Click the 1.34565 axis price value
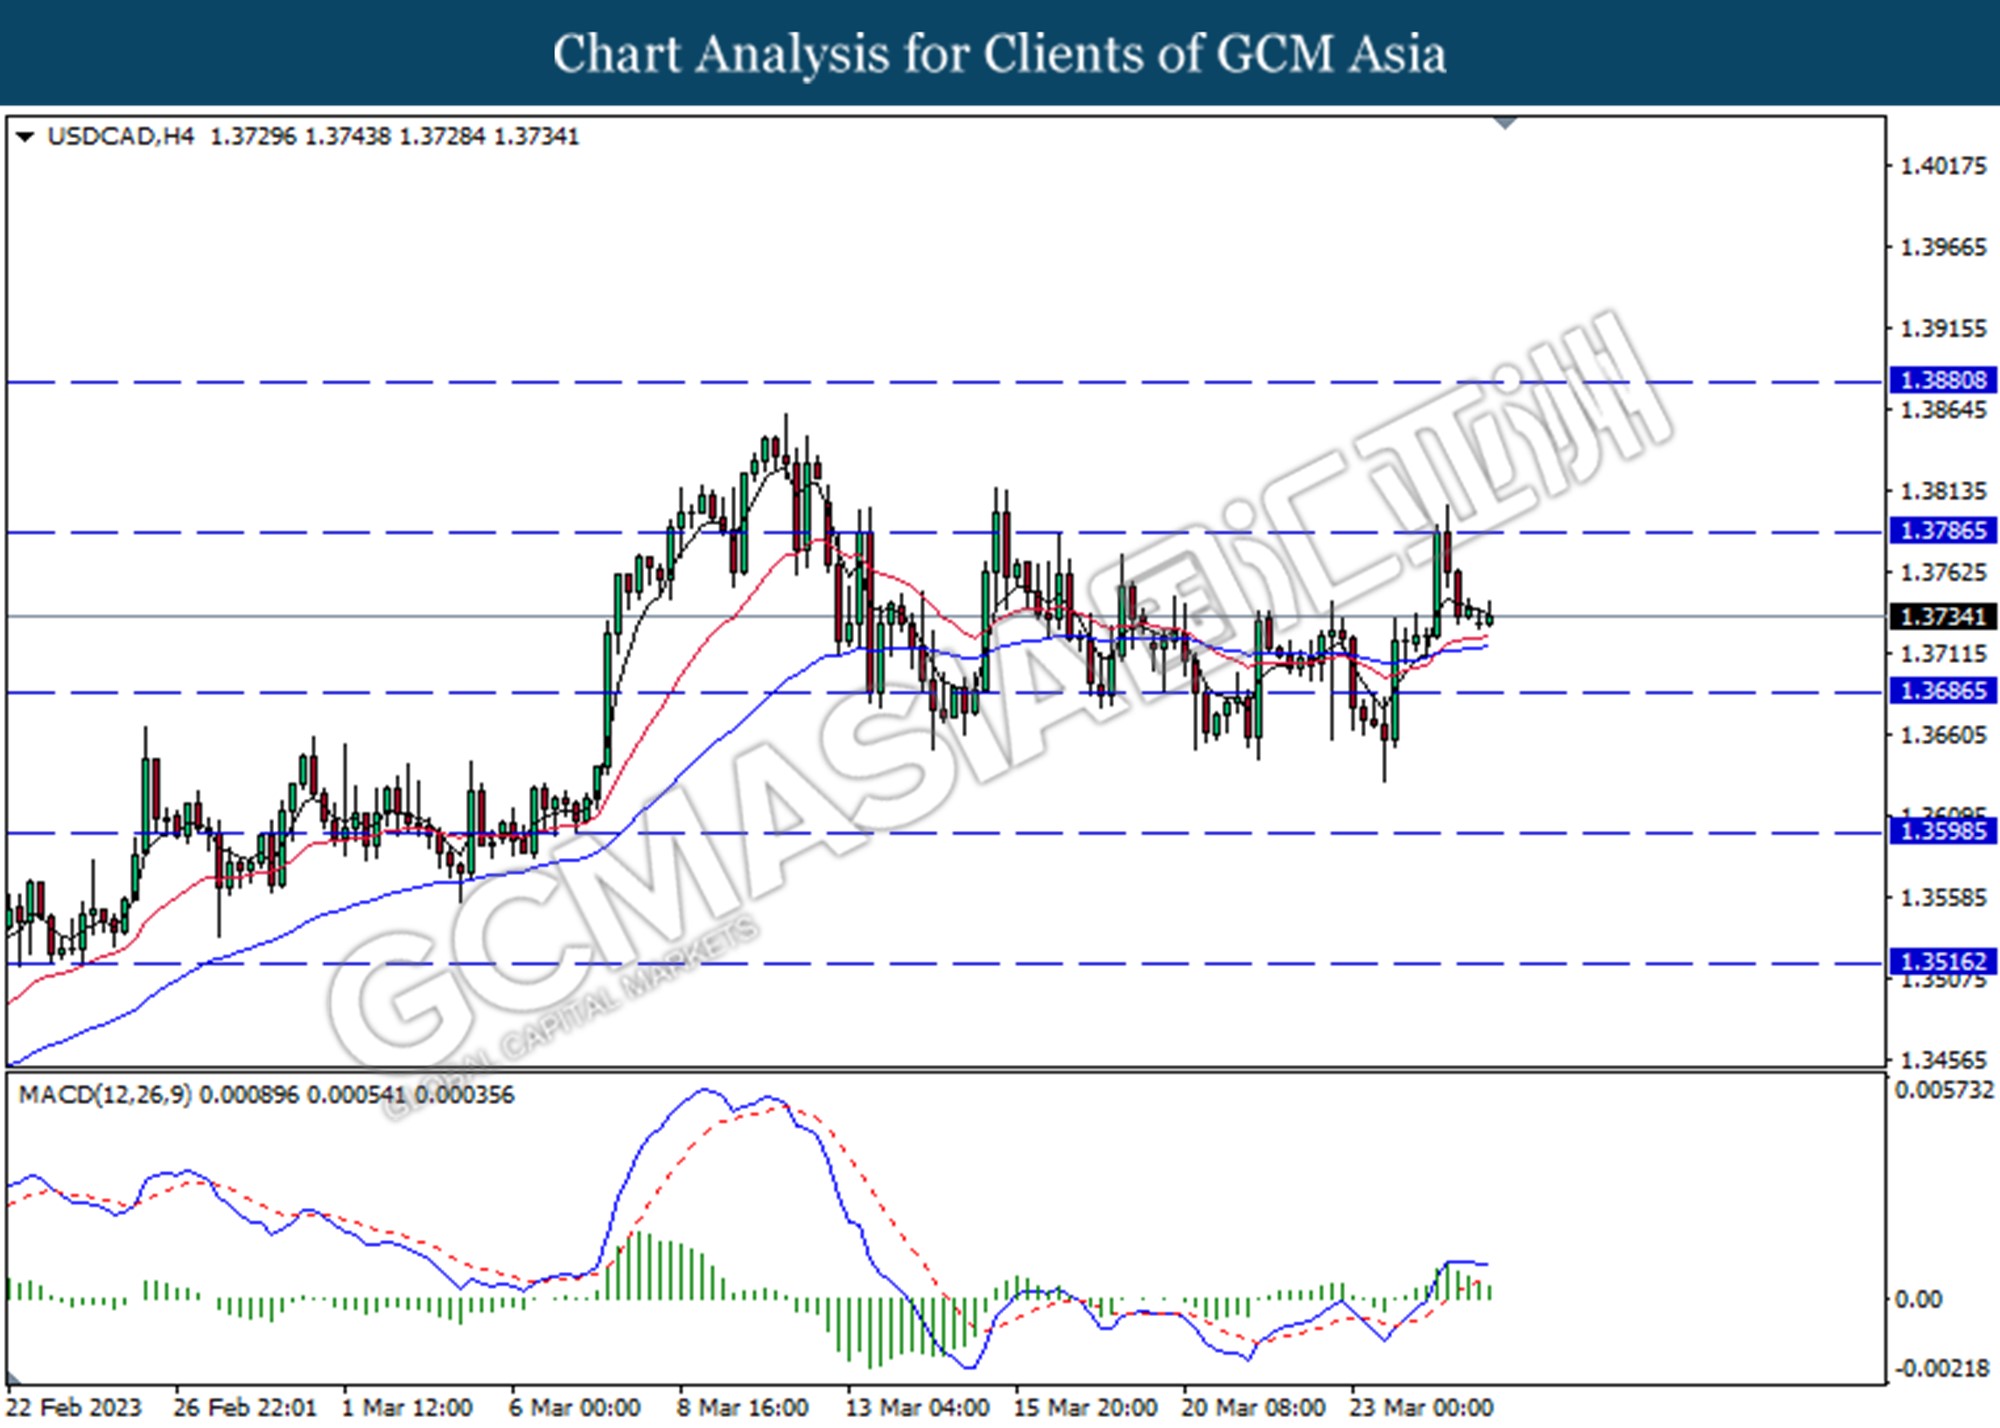The image size is (2000, 1428). [x=1943, y=1060]
